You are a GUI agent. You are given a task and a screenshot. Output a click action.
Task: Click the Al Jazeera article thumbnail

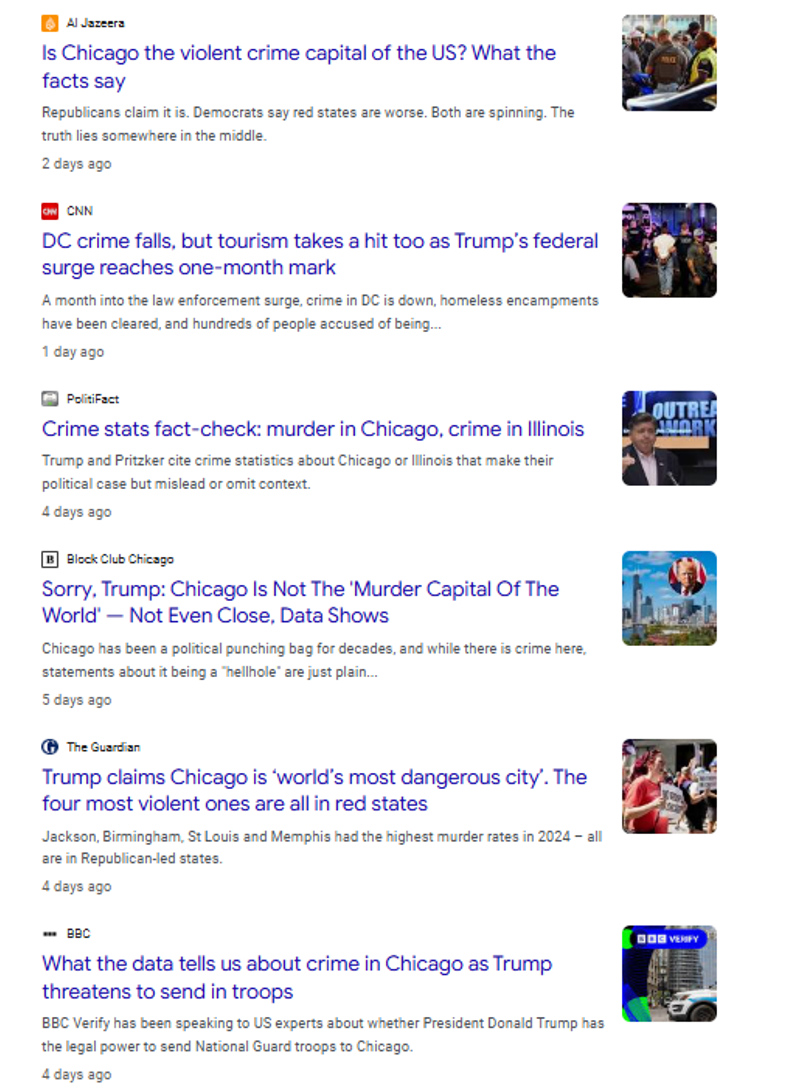tap(669, 62)
